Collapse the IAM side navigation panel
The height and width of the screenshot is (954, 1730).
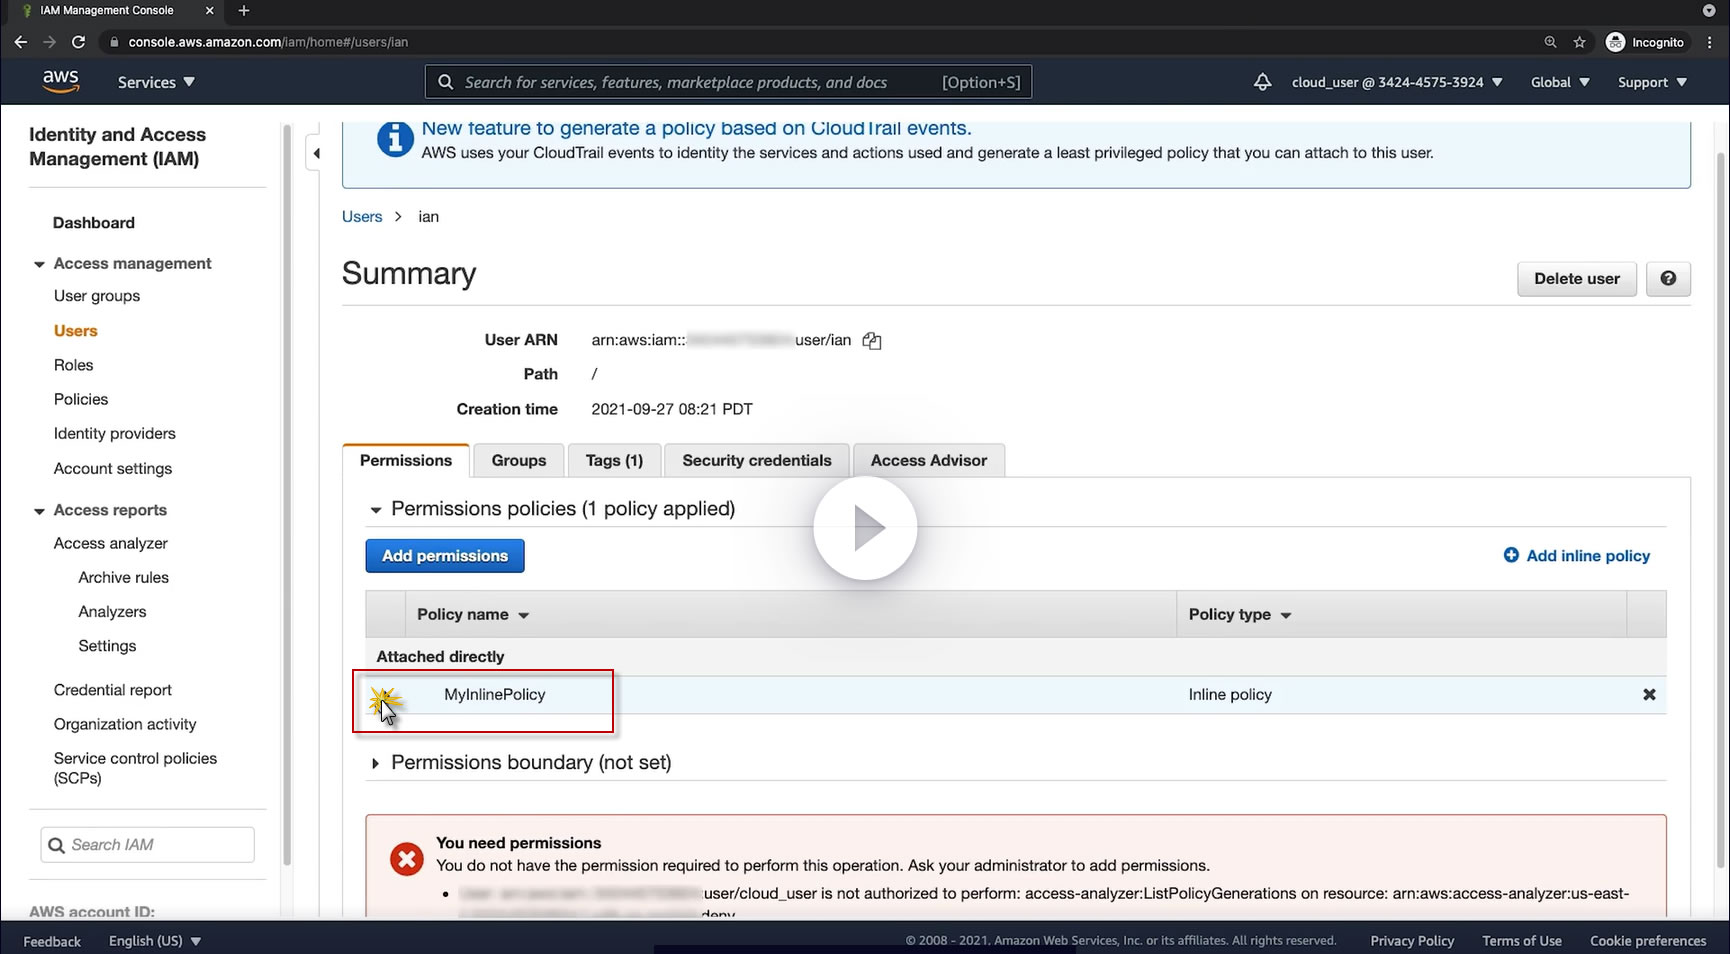pyautogui.click(x=317, y=153)
